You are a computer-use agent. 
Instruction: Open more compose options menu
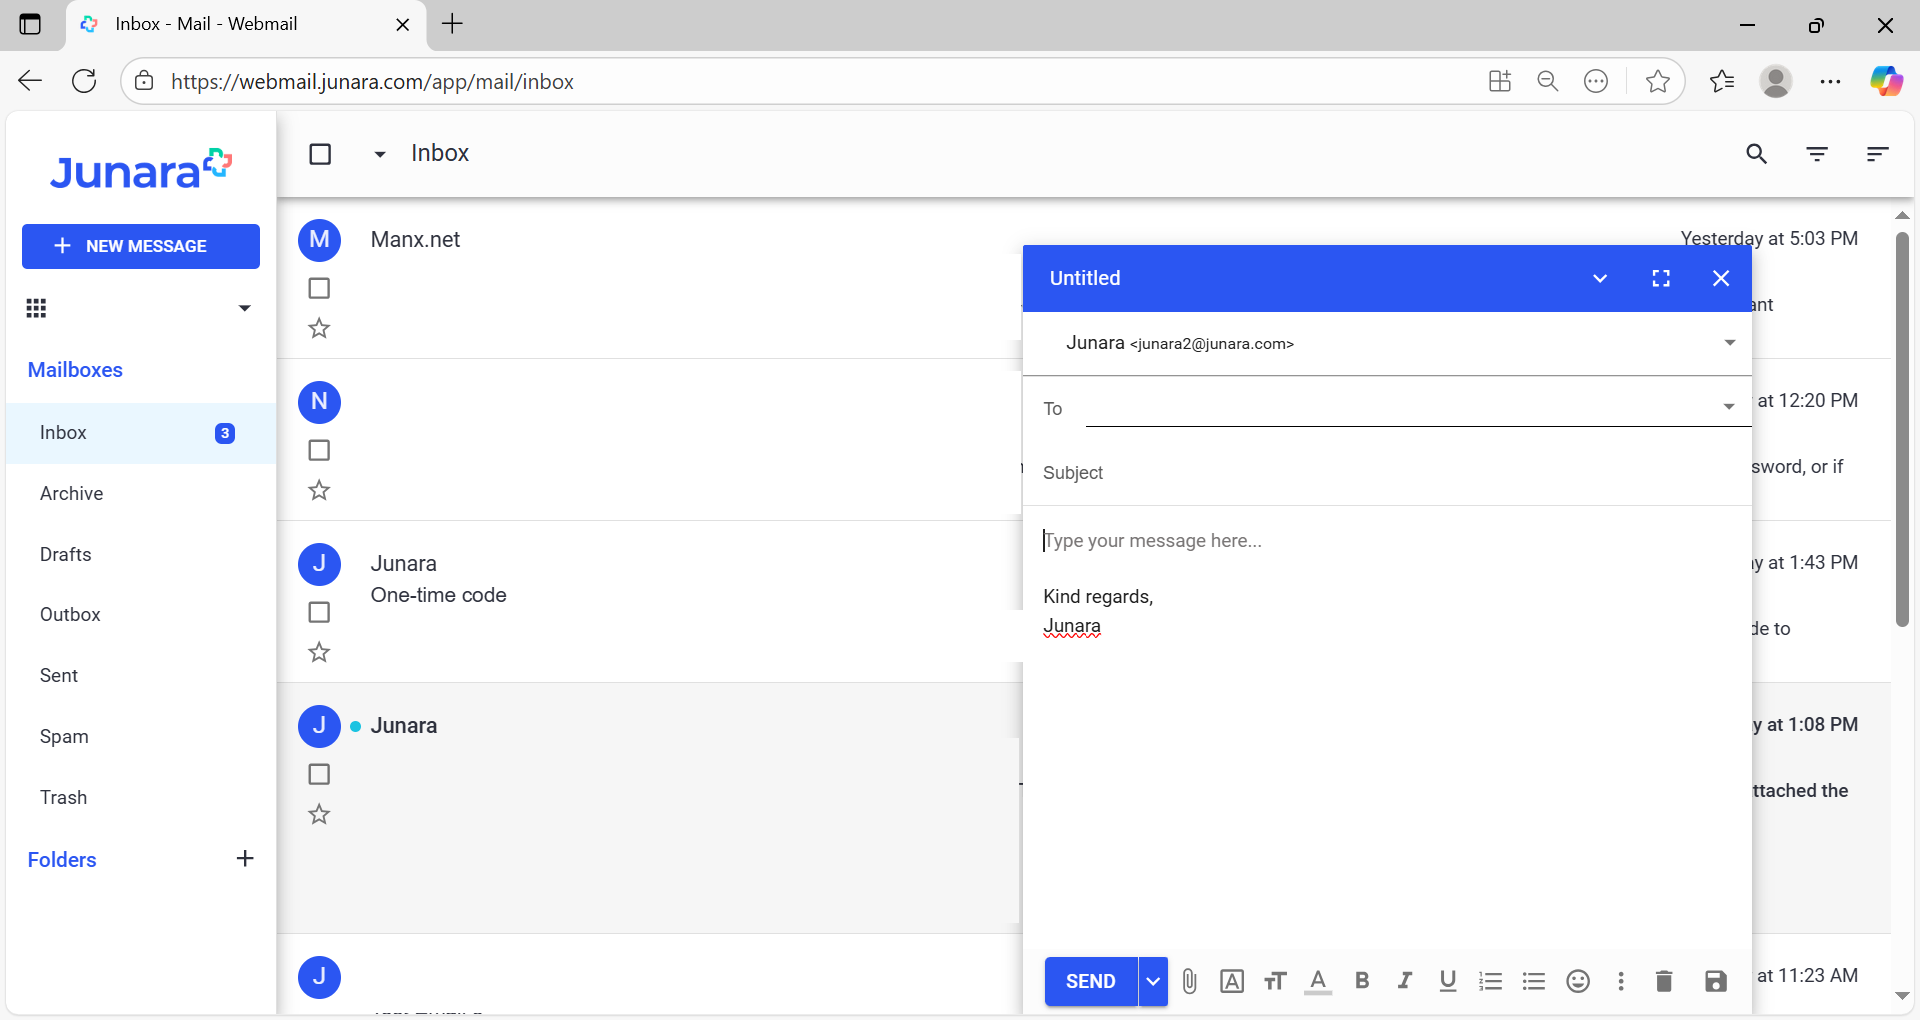pos(1621,981)
